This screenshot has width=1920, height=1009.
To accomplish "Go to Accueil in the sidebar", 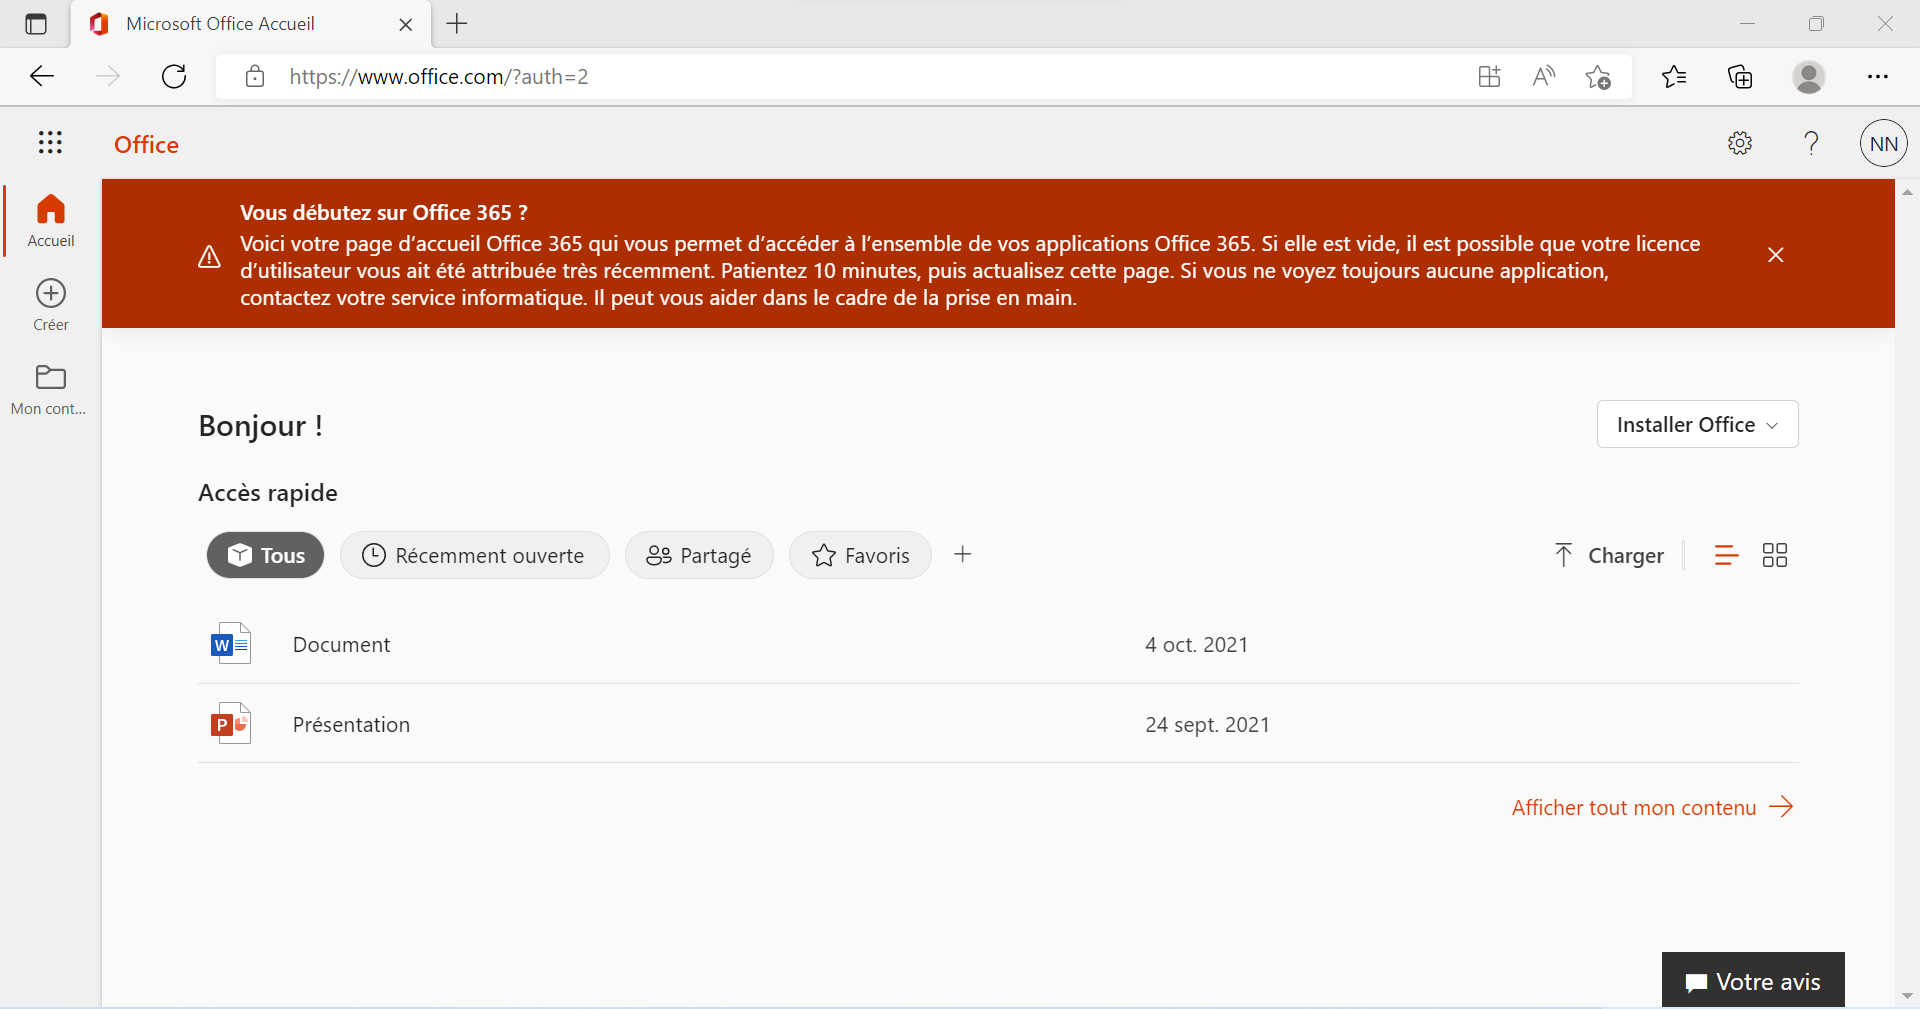I will pyautogui.click(x=51, y=220).
